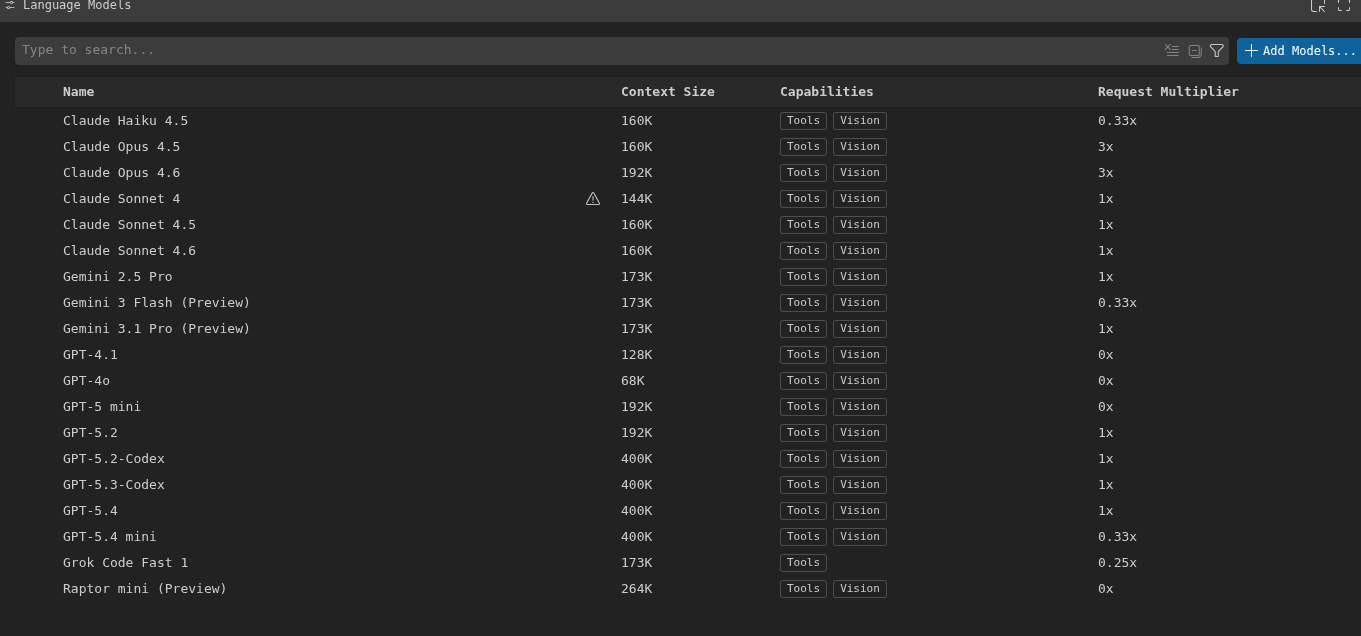1361x636 pixels.
Task: Click the 400K context size for GPT-5.4
Action: 637,511
